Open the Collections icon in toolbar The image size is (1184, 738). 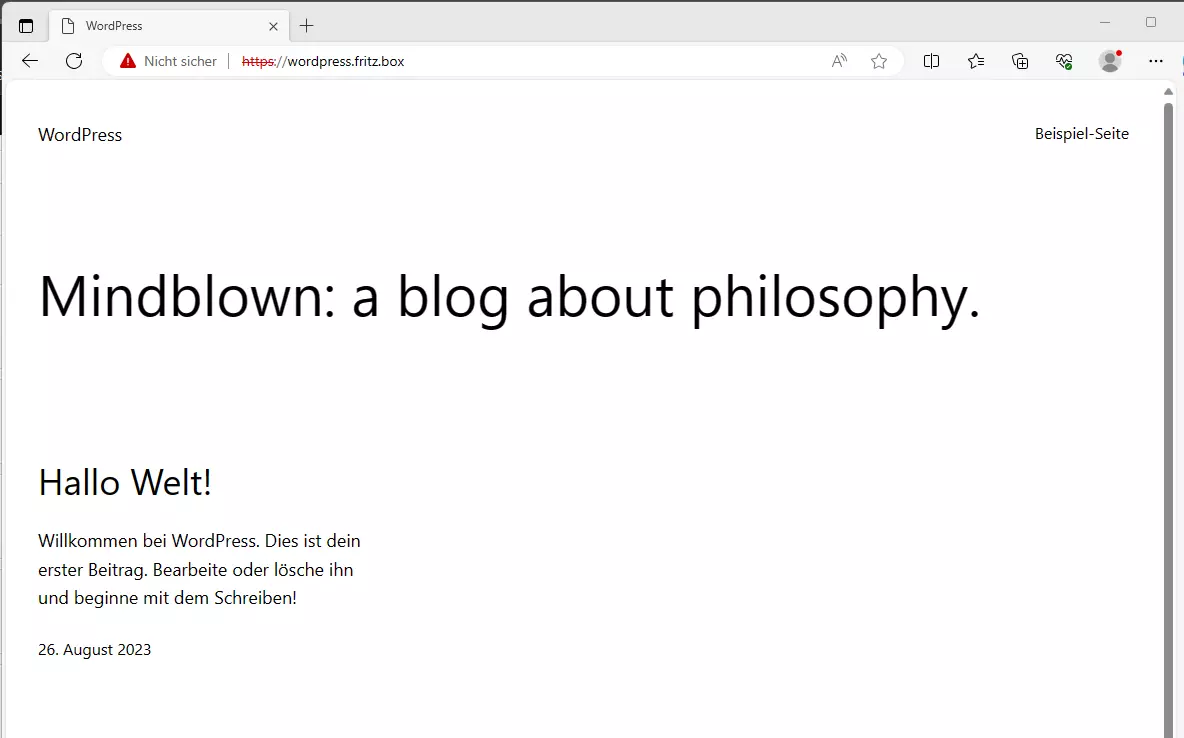point(1020,61)
